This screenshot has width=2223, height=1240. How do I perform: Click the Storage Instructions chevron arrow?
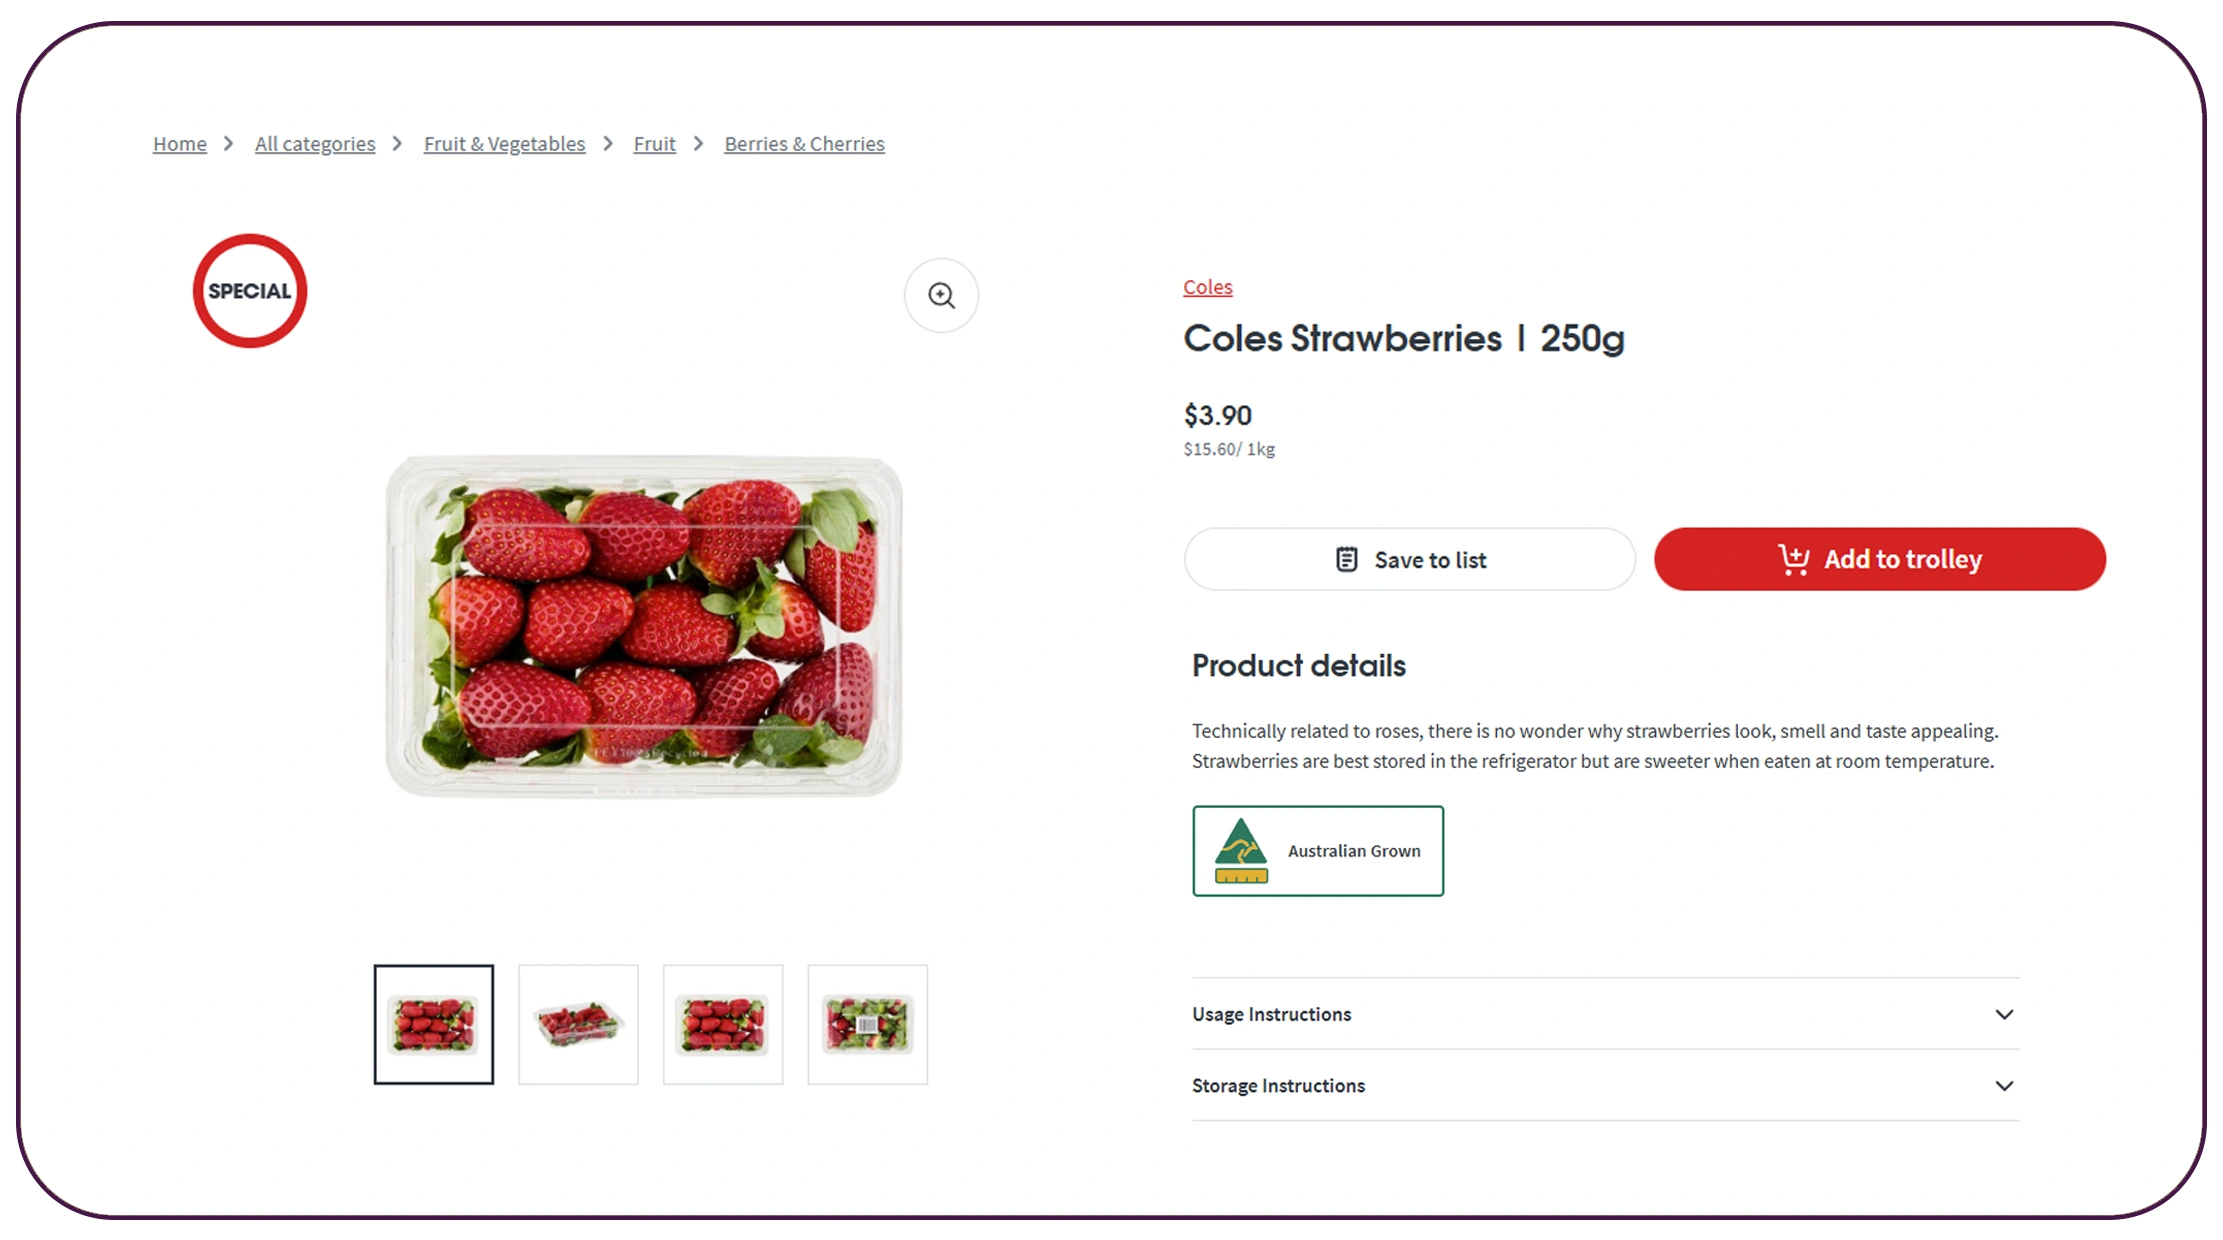click(2004, 1086)
